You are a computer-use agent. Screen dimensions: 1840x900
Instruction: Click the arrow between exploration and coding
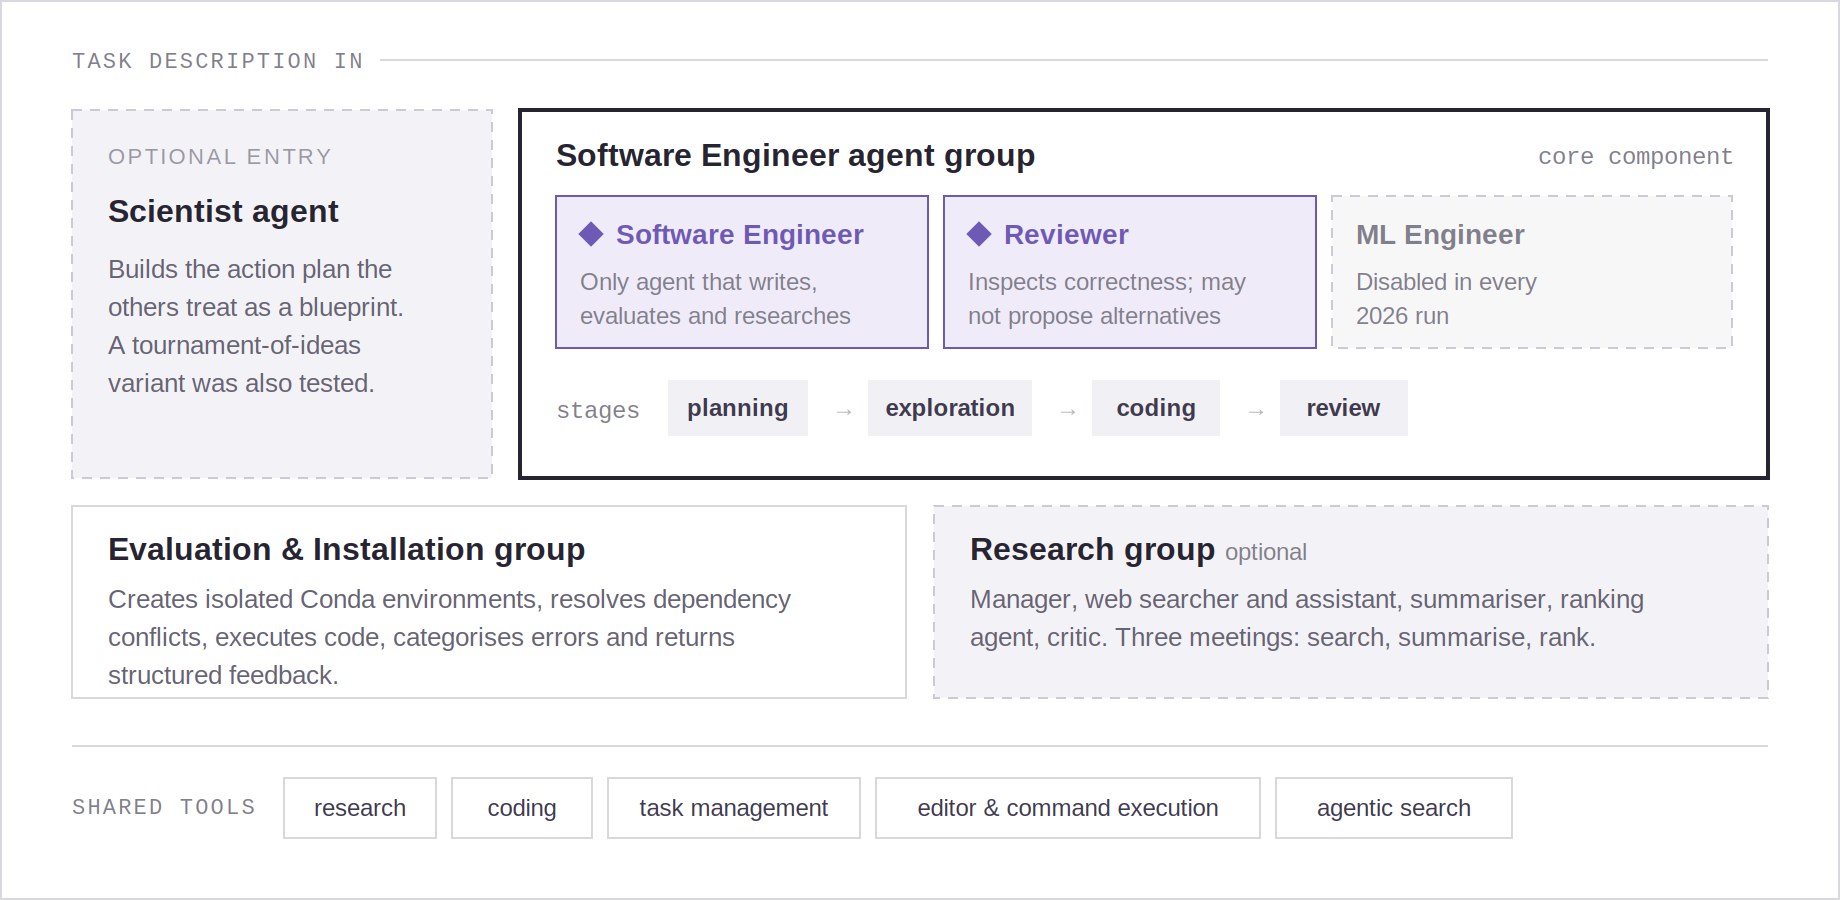[1068, 411]
